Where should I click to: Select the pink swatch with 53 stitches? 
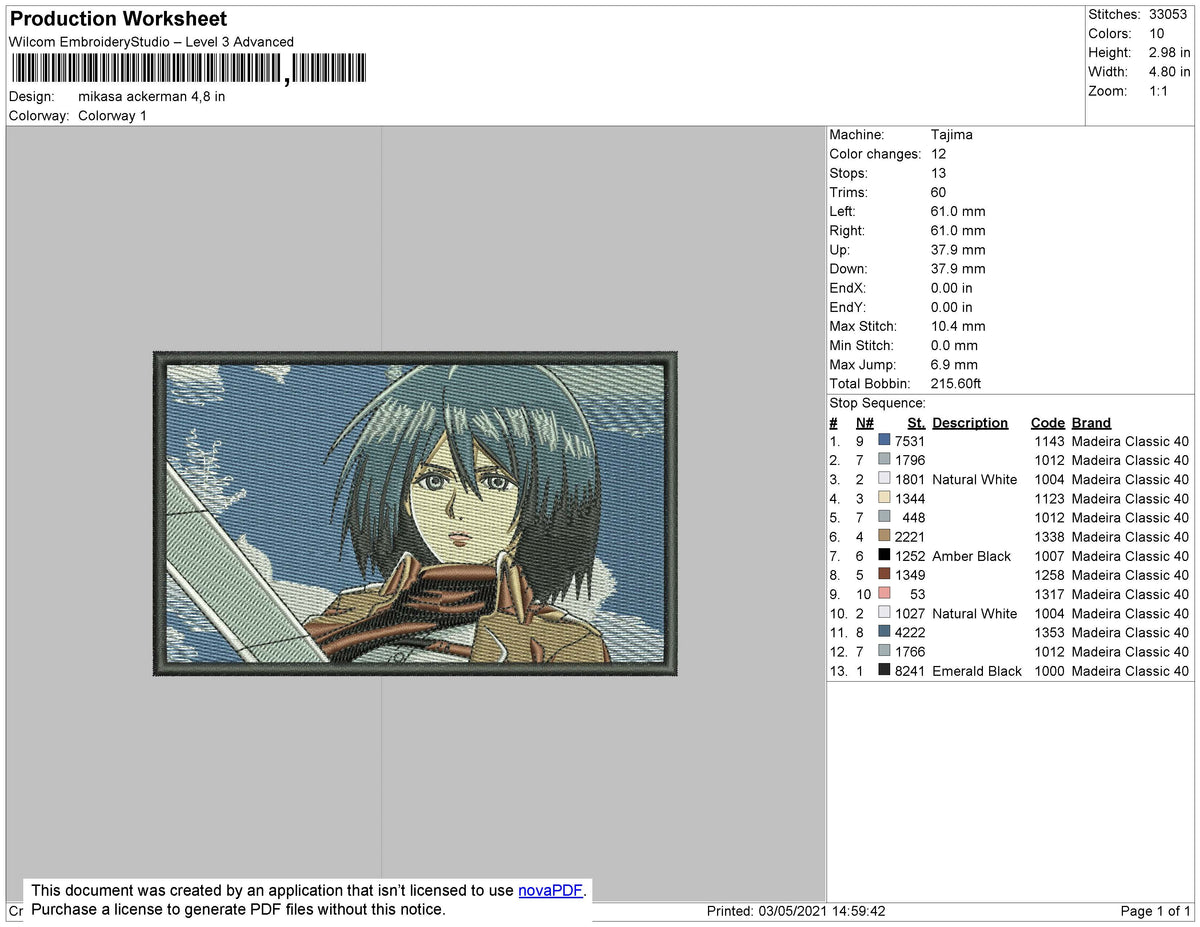point(884,593)
